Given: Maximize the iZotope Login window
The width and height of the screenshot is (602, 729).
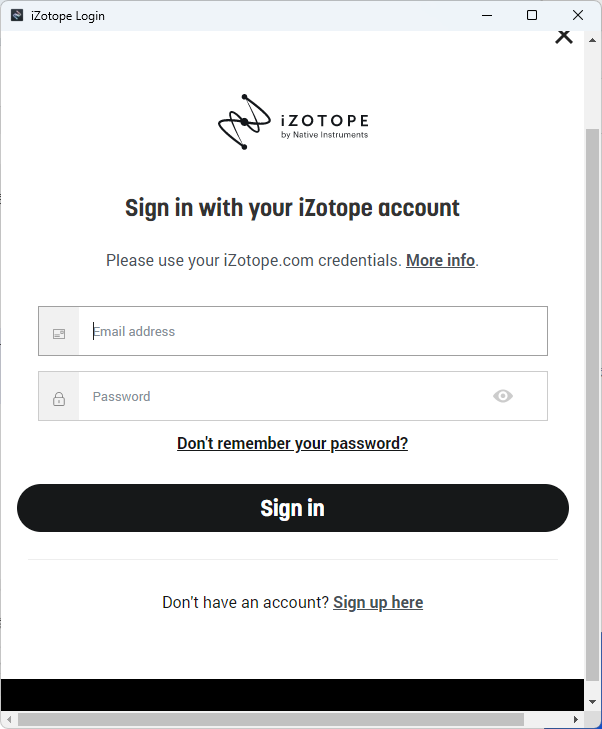Looking at the screenshot, I should click(x=532, y=15).
